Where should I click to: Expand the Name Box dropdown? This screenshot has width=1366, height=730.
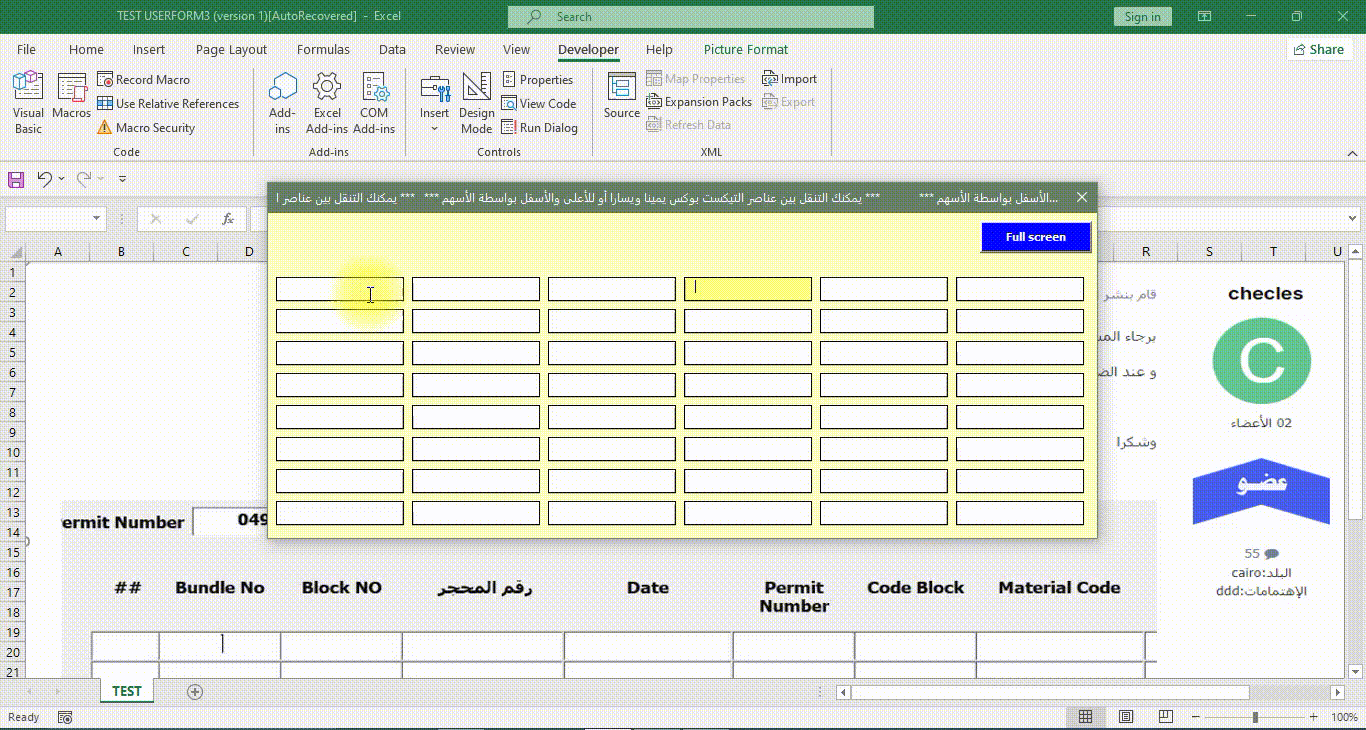tap(97, 218)
